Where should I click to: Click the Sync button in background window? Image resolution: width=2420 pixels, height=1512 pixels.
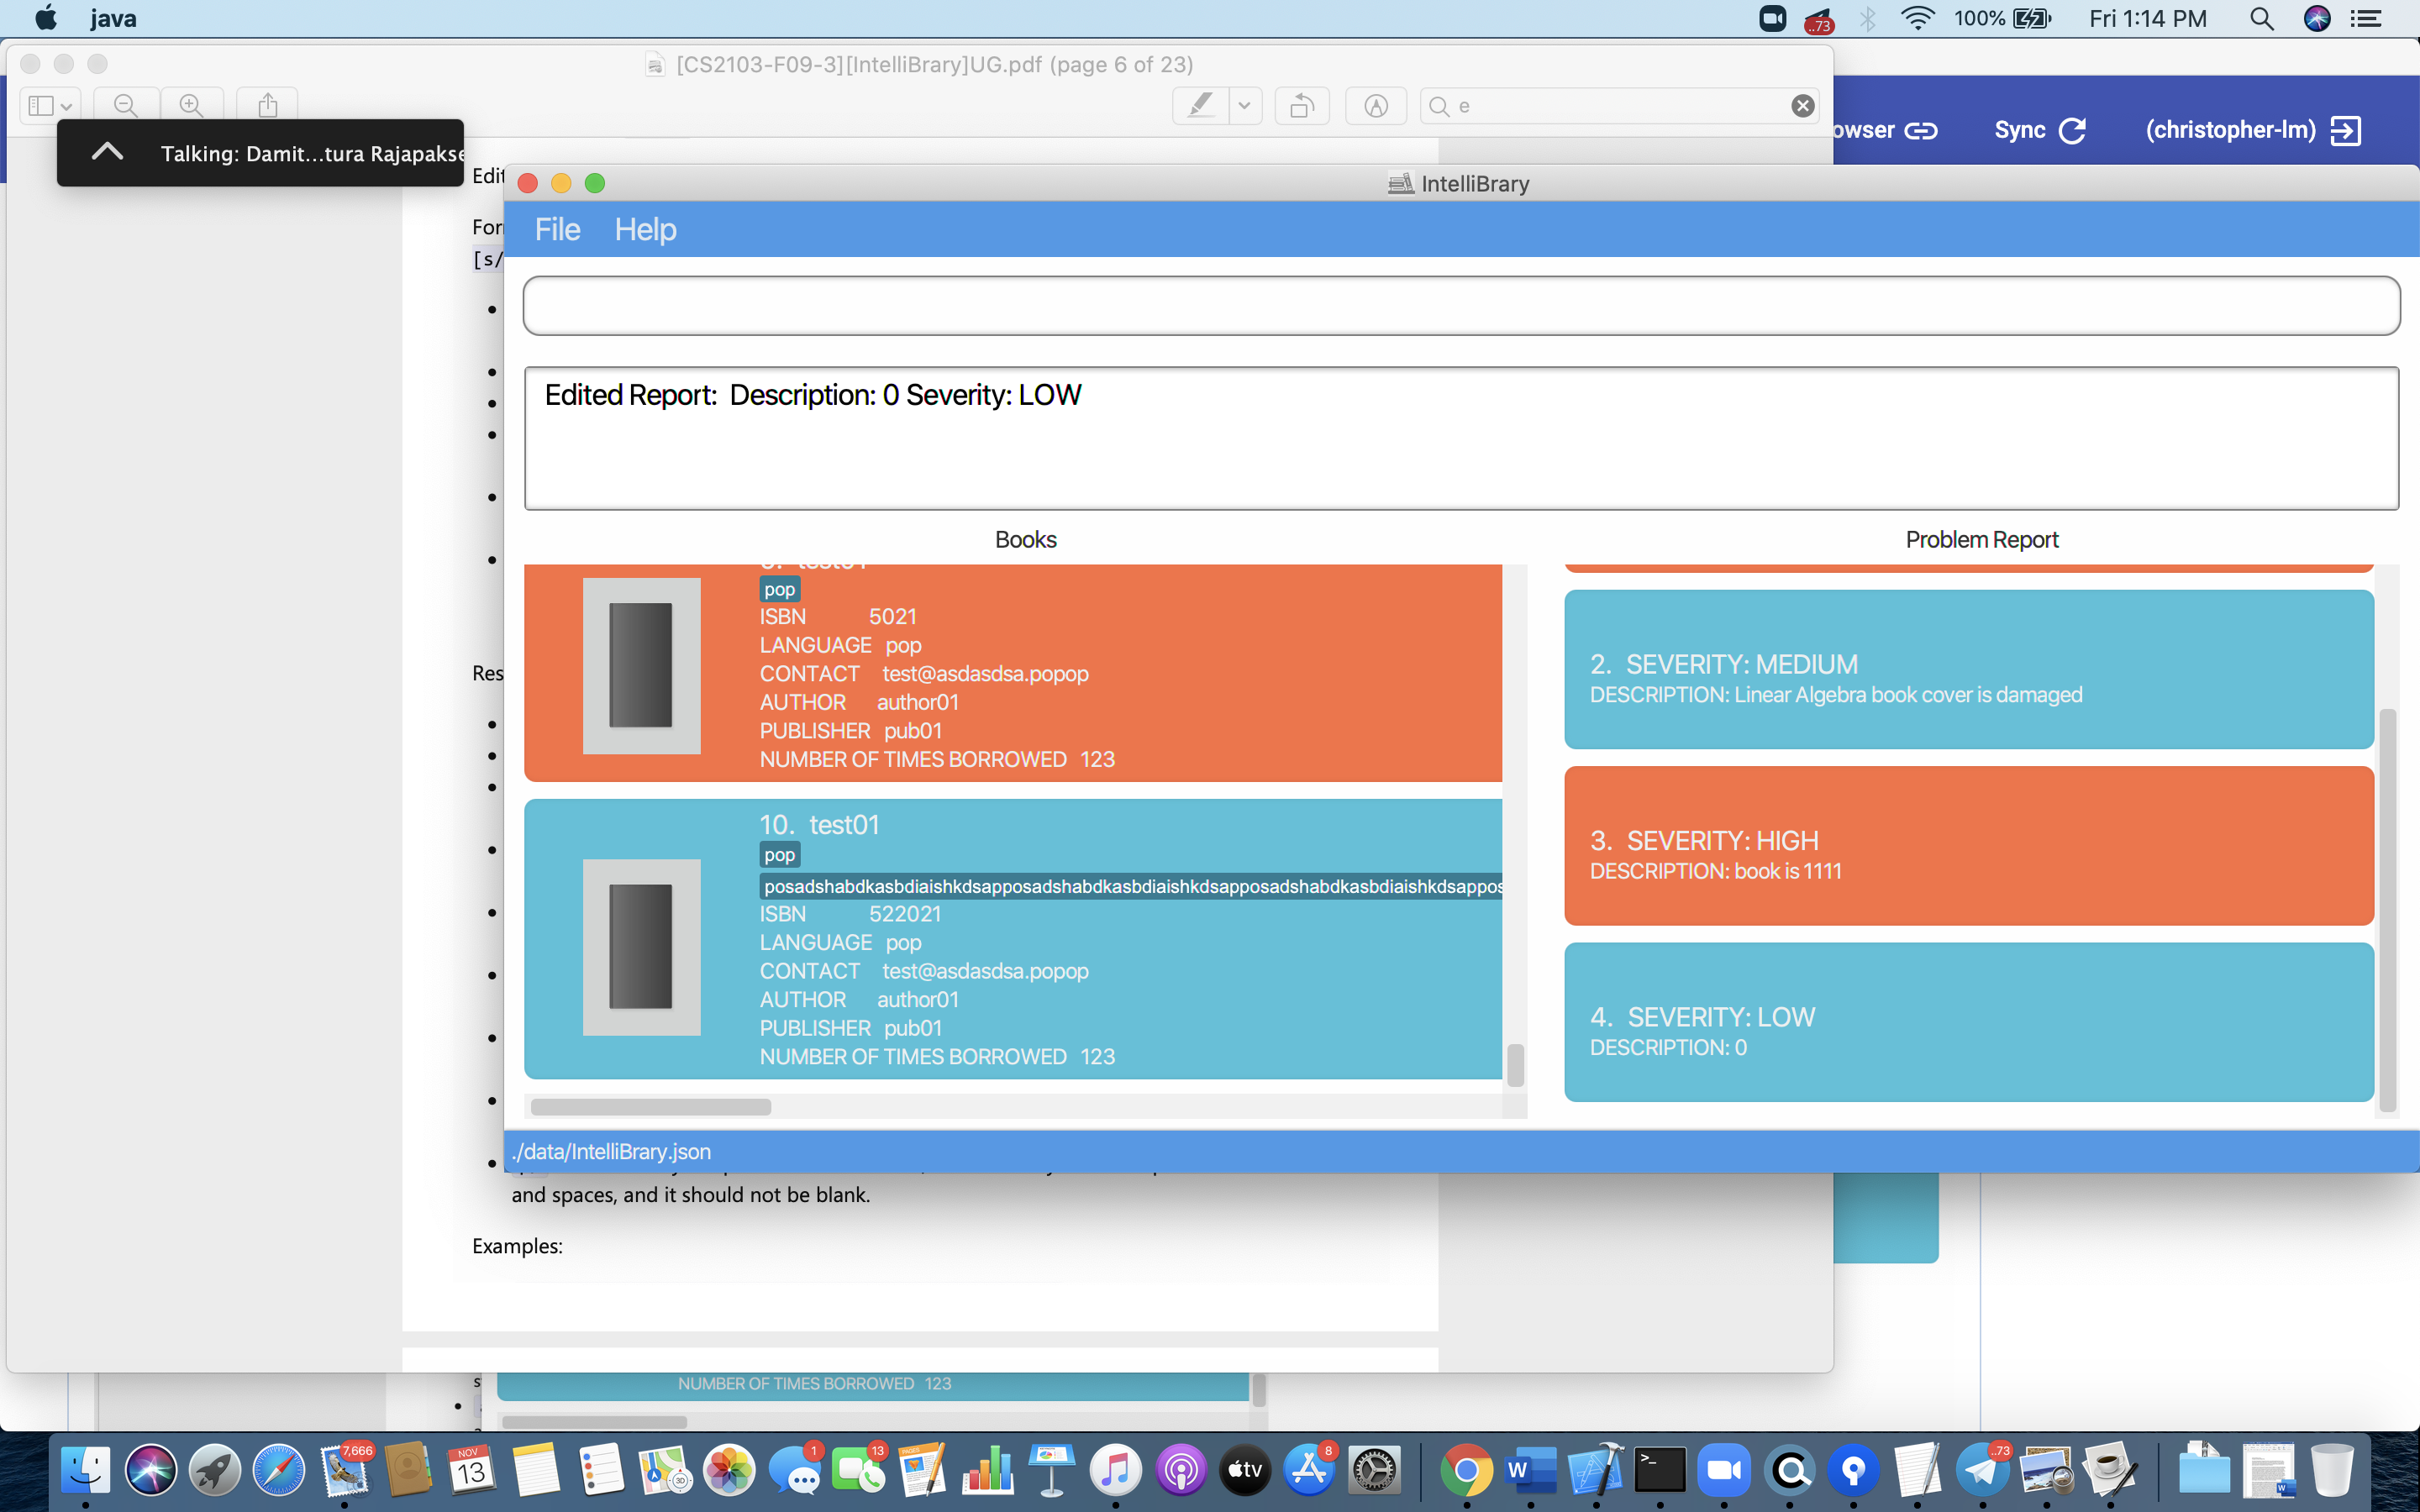click(x=2040, y=130)
